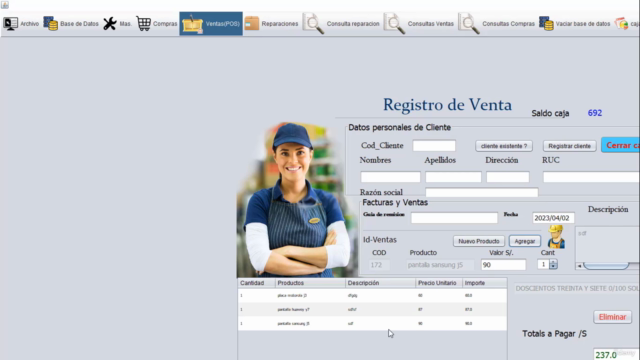
Task: Click the Descripción table column header
Action: click(380, 283)
